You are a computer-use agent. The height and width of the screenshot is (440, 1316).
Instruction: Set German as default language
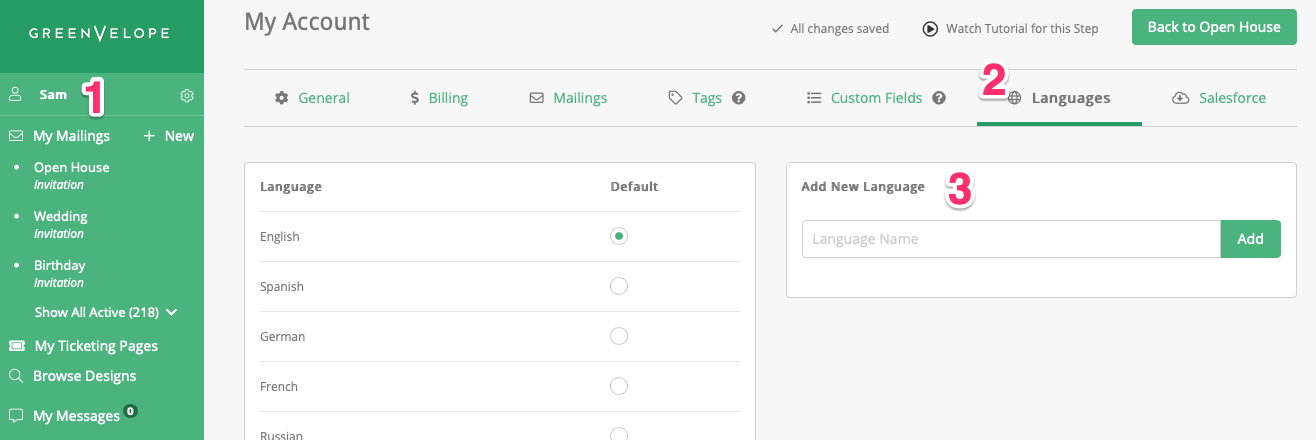(619, 336)
